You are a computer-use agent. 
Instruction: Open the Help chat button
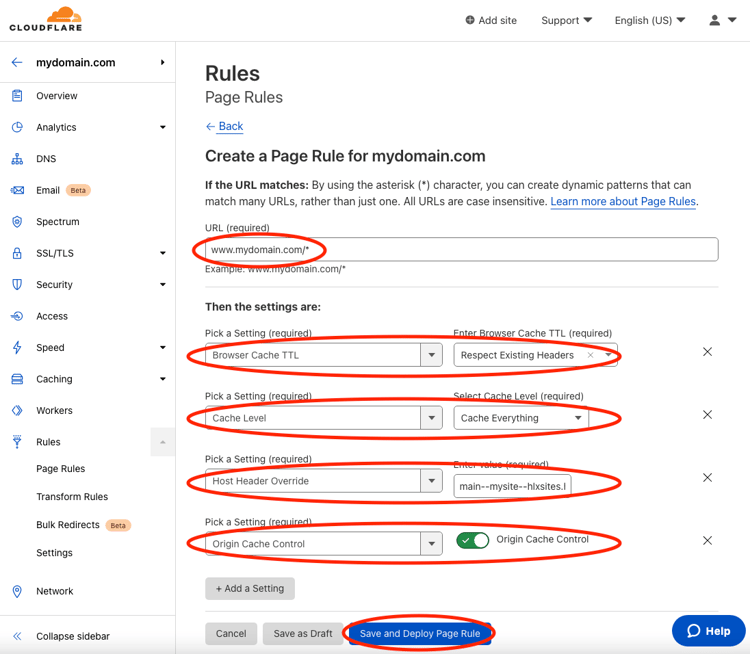pos(708,631)
